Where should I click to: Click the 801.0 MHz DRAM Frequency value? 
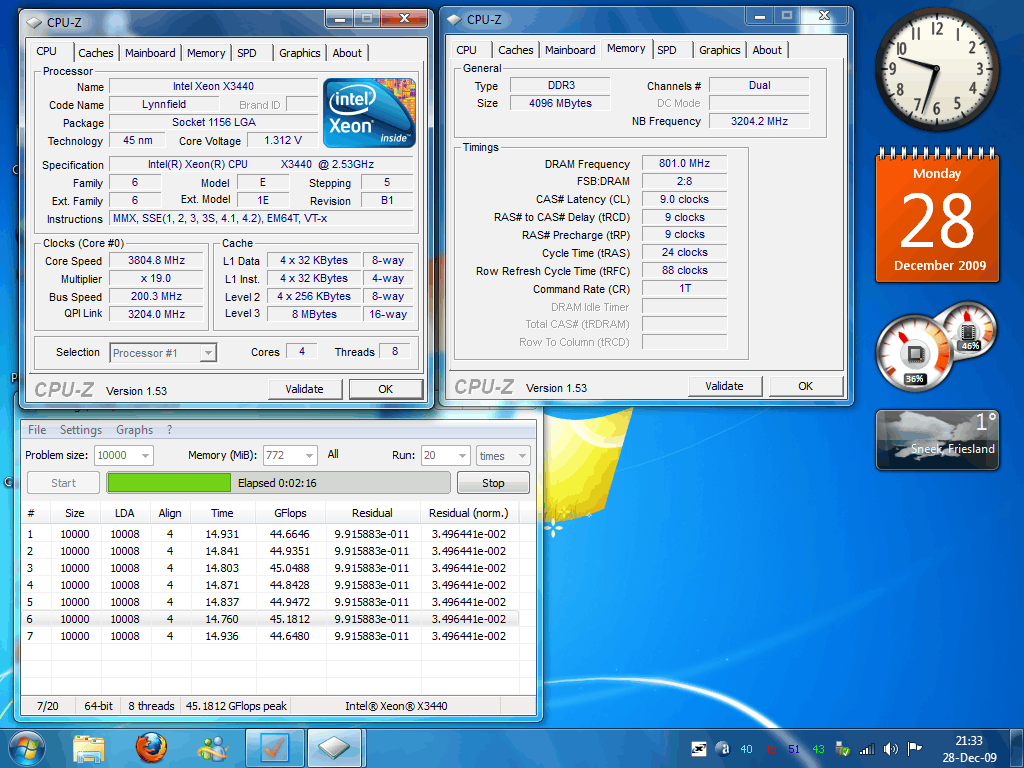click(684, 163)
